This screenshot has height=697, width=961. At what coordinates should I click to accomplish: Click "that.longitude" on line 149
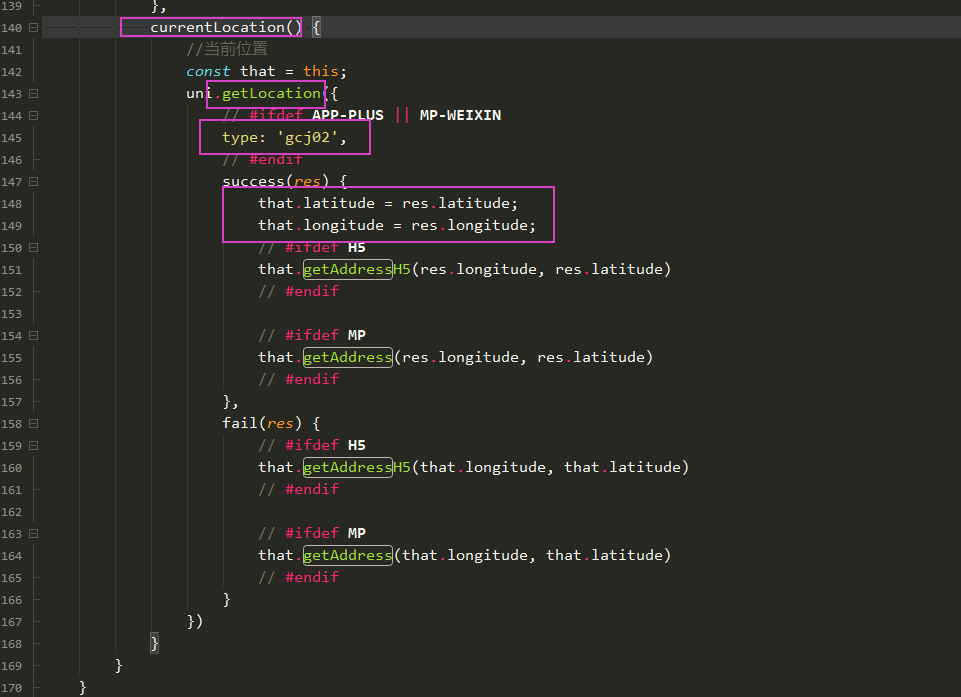321,225
